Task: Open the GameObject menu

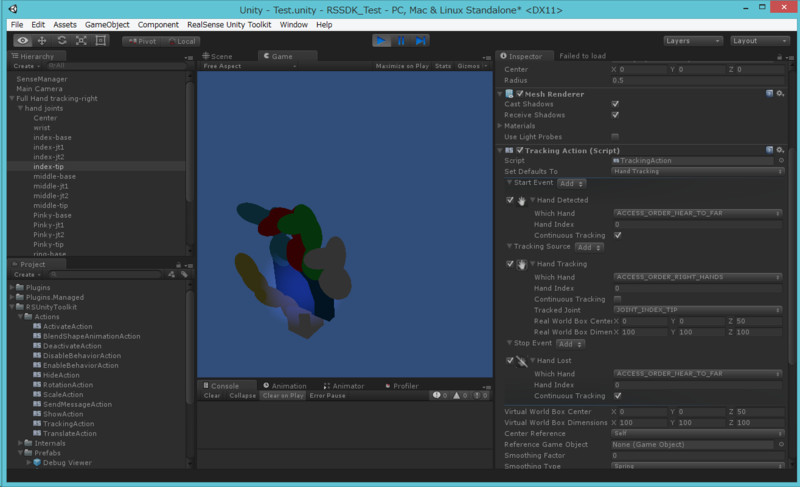Action: [107, 24]
